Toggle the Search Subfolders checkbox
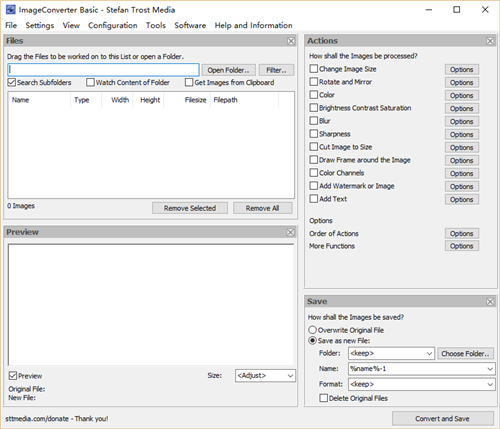500x429 pixels. click(x=12, y=82)
